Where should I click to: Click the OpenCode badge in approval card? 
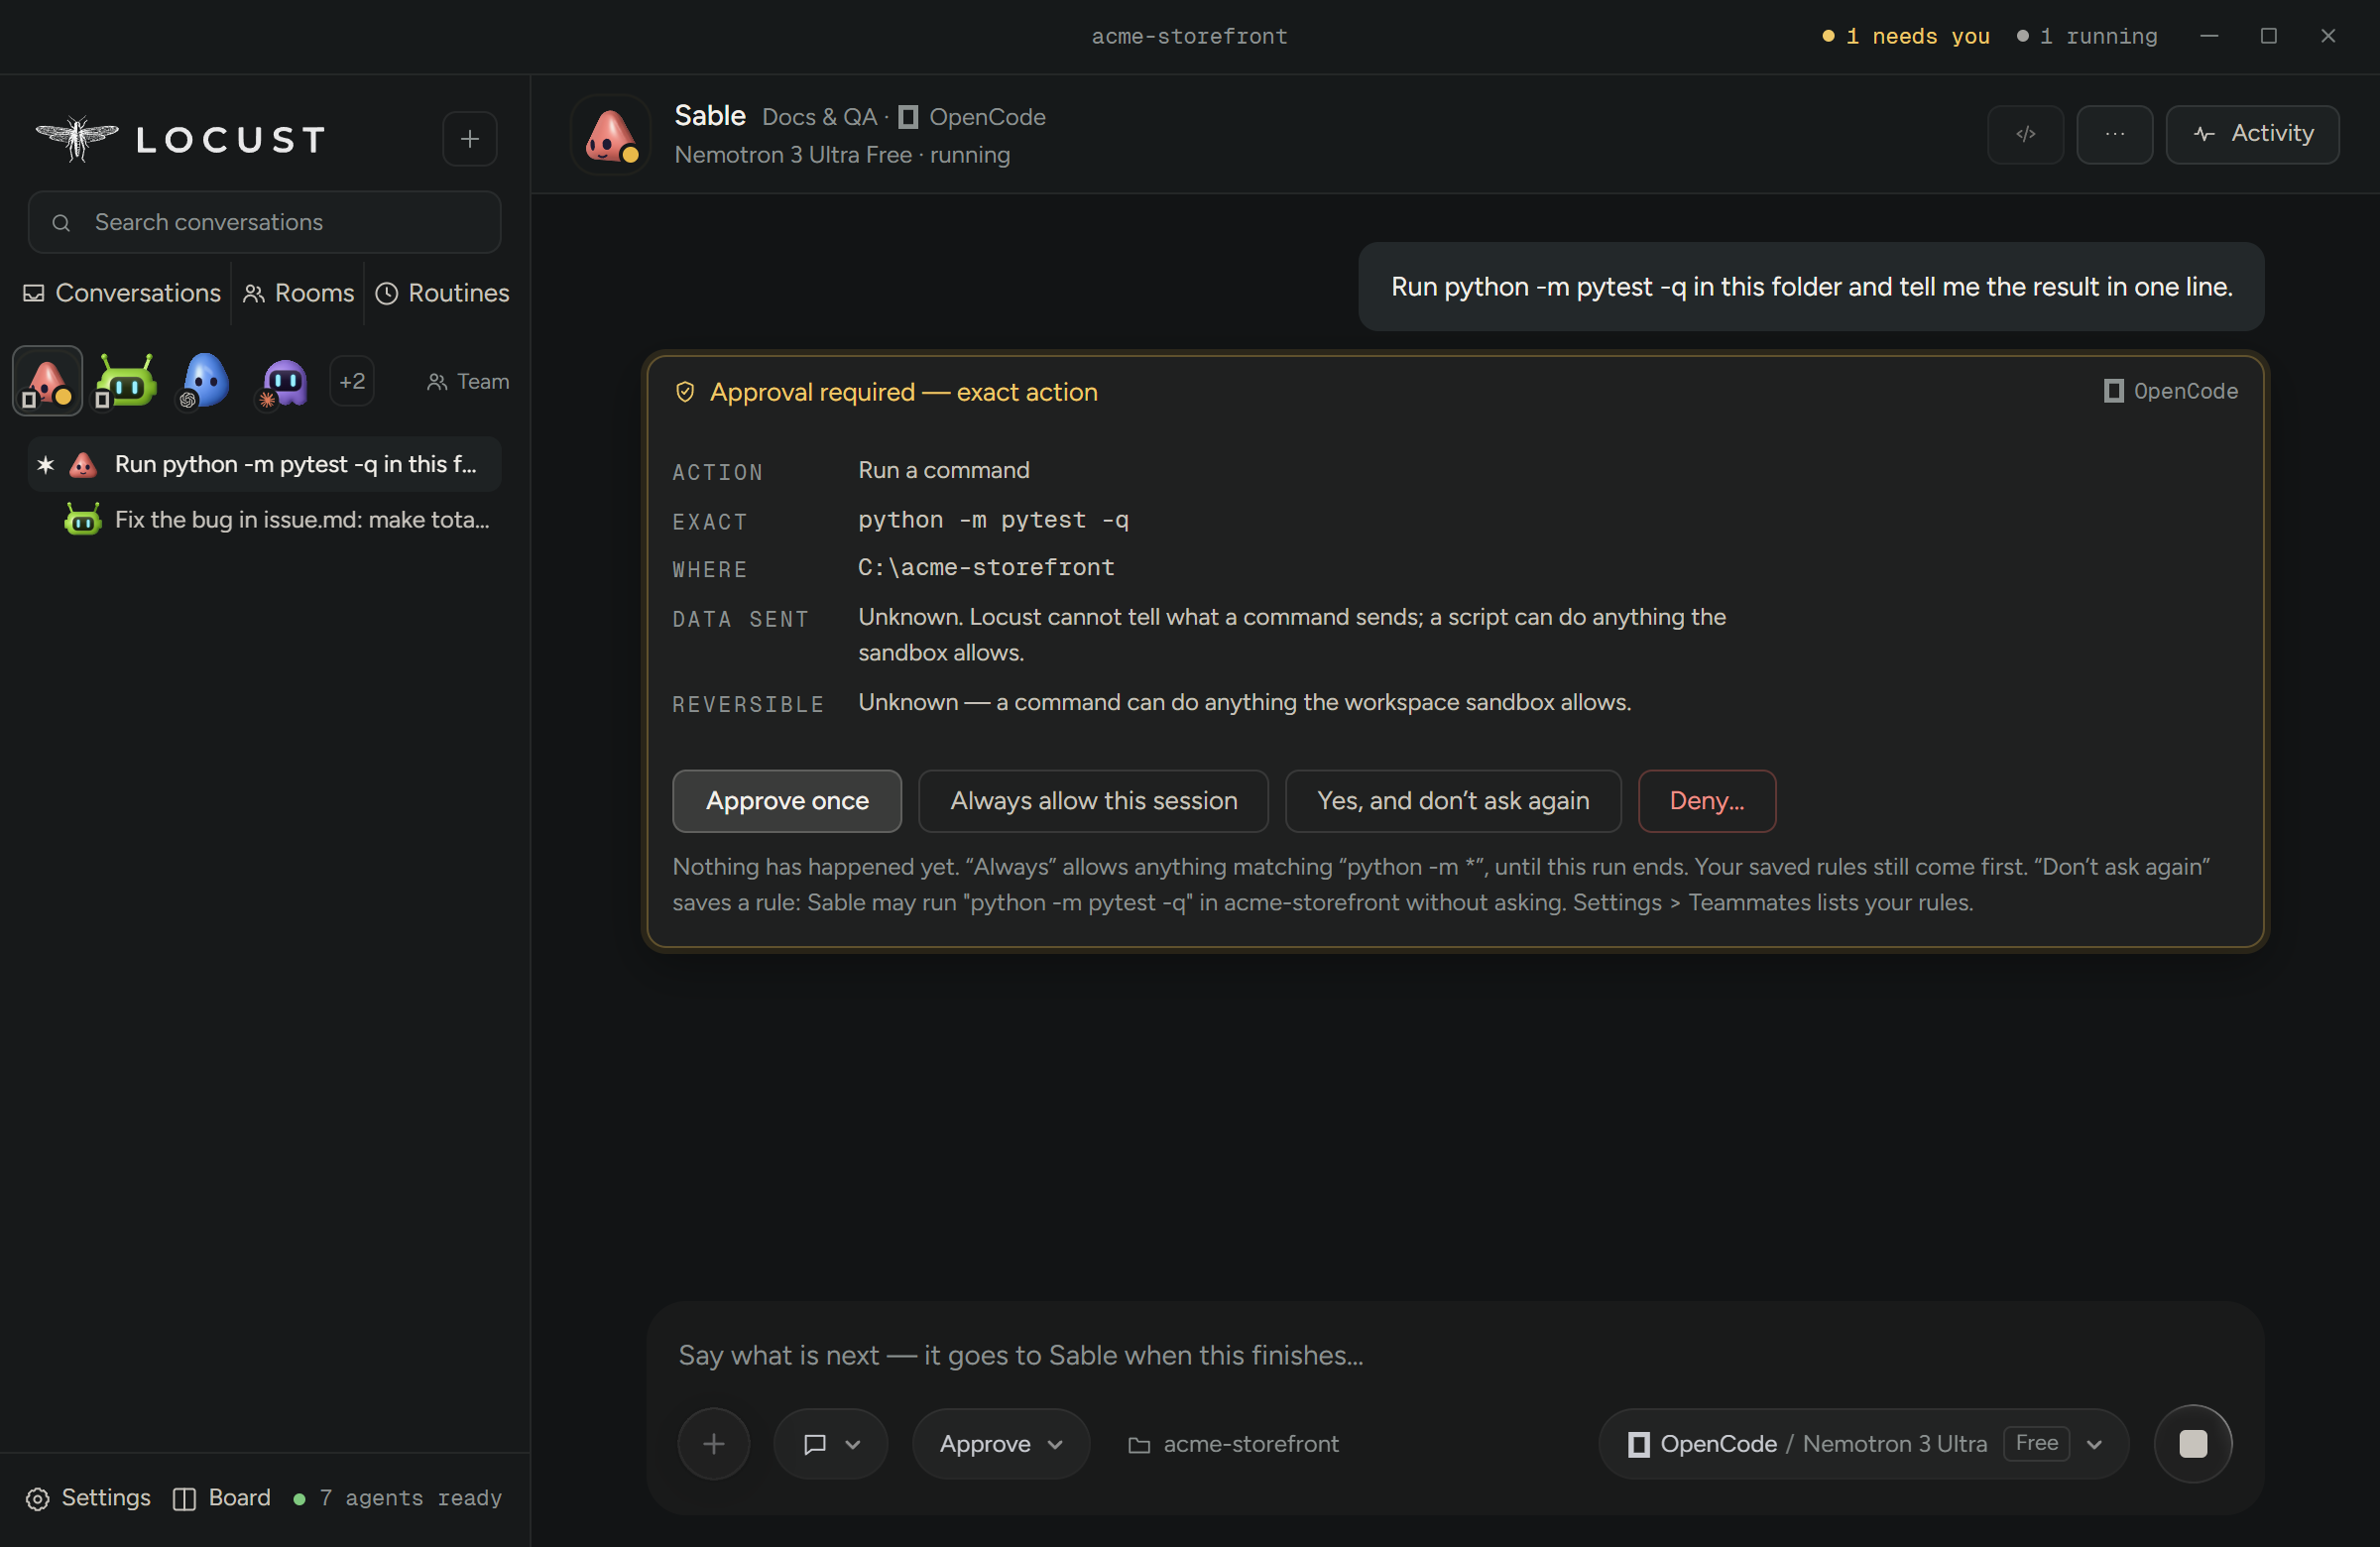2170,391
